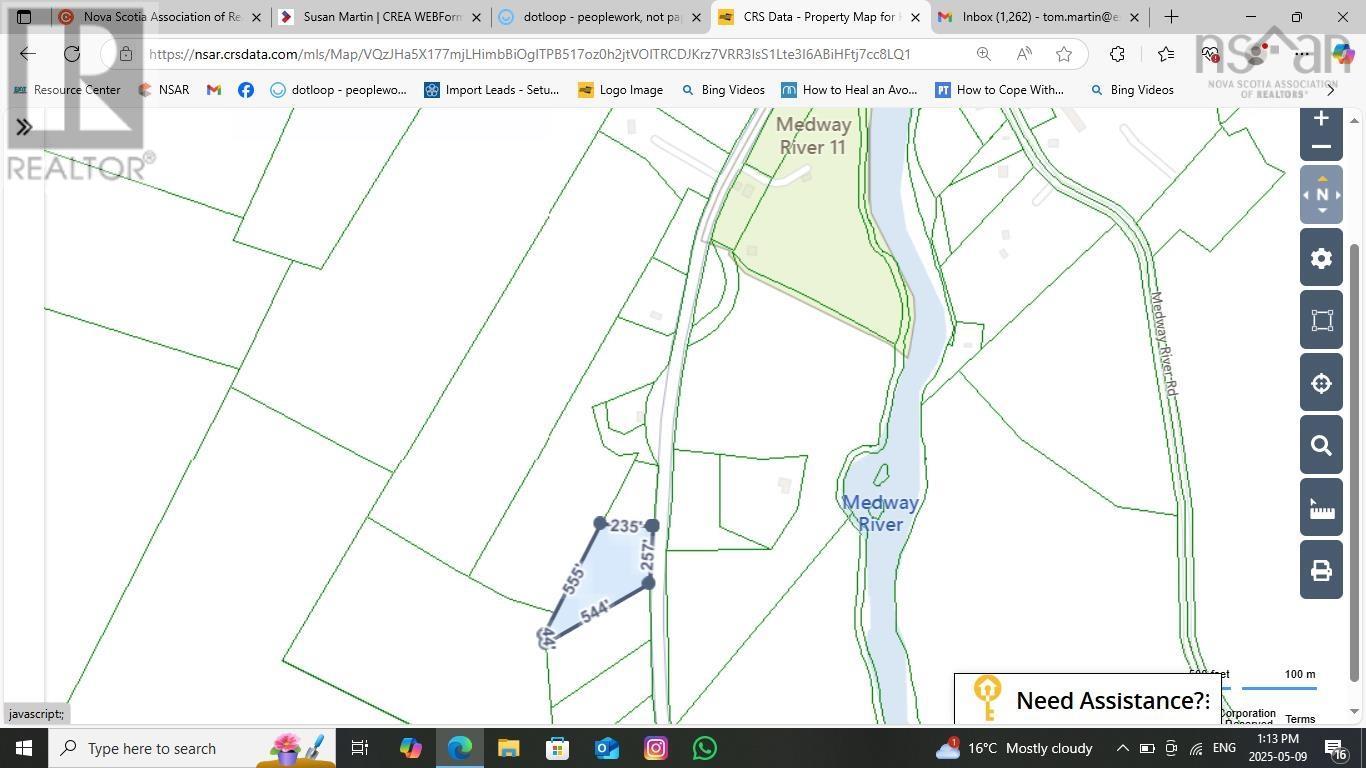The image size is (1366, 768).
Task: Open the map search magnifier tool
Action: pyautogui.click(x=1321, y=446)
